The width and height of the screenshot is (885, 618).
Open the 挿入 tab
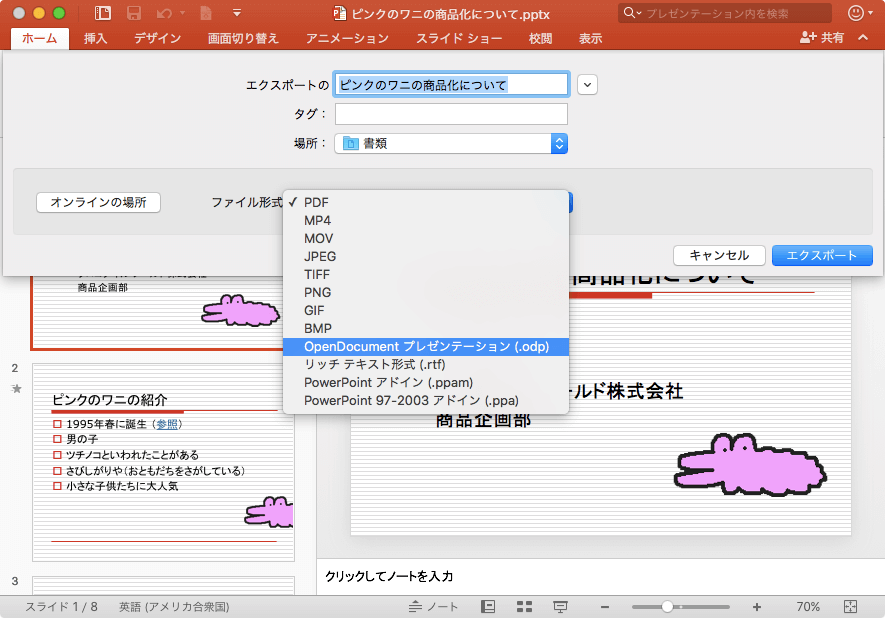pyautogui.click(x=95, y=38)
